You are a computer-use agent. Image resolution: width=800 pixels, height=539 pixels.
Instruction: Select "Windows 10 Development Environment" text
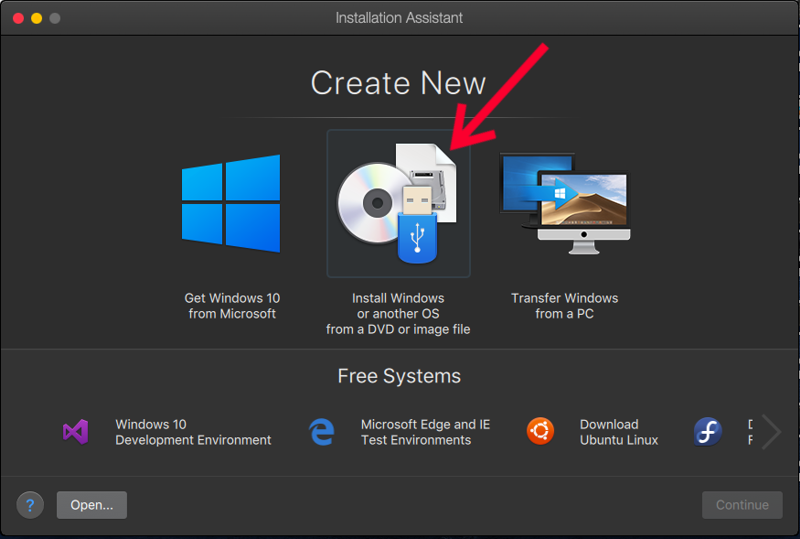click(x=193, y=432)
